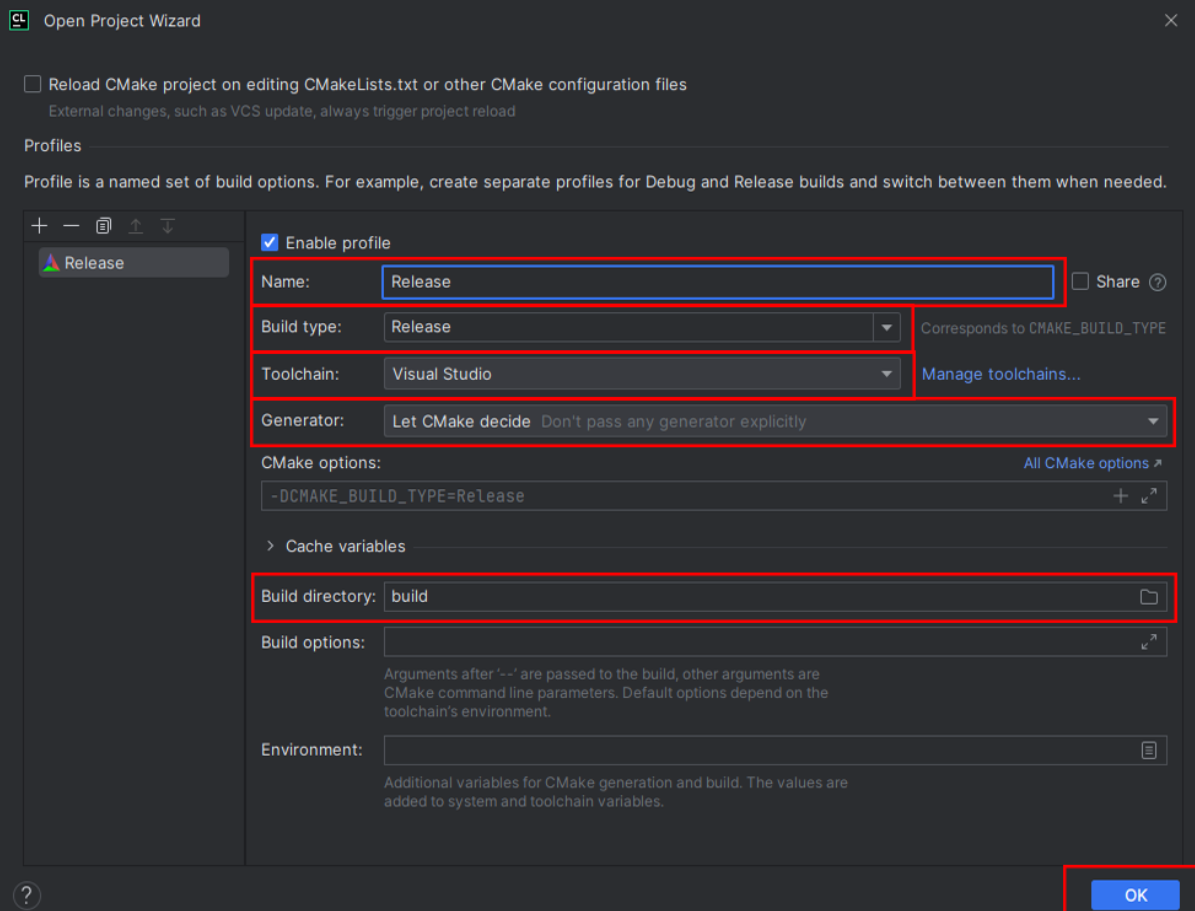Enable reload CMake project on editing checkbox
Screen dimensions: 1195x911
(x=33, y=85)
